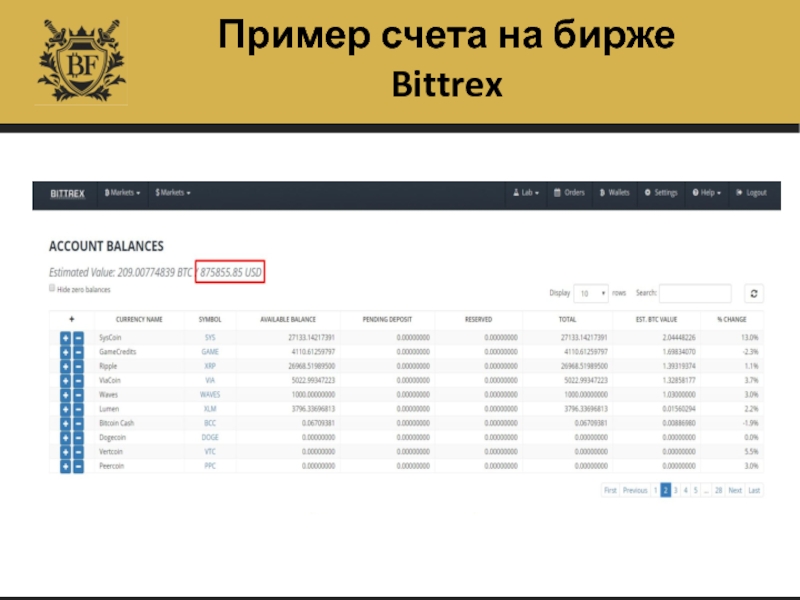Go to the Previous page of balances
This screenshot has height=600, width=800.
[635, 490]
